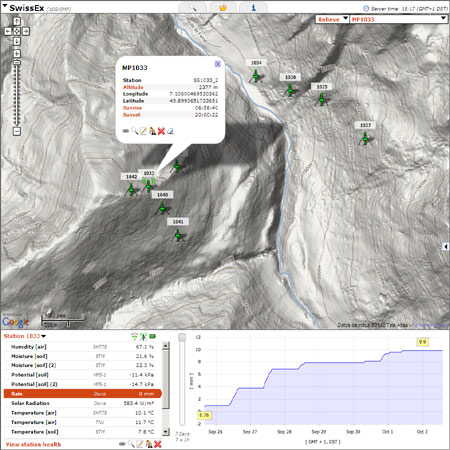Open the MP1033 station selector dropdown
Viewport: 450px width, 450px height.
(399, 19)
